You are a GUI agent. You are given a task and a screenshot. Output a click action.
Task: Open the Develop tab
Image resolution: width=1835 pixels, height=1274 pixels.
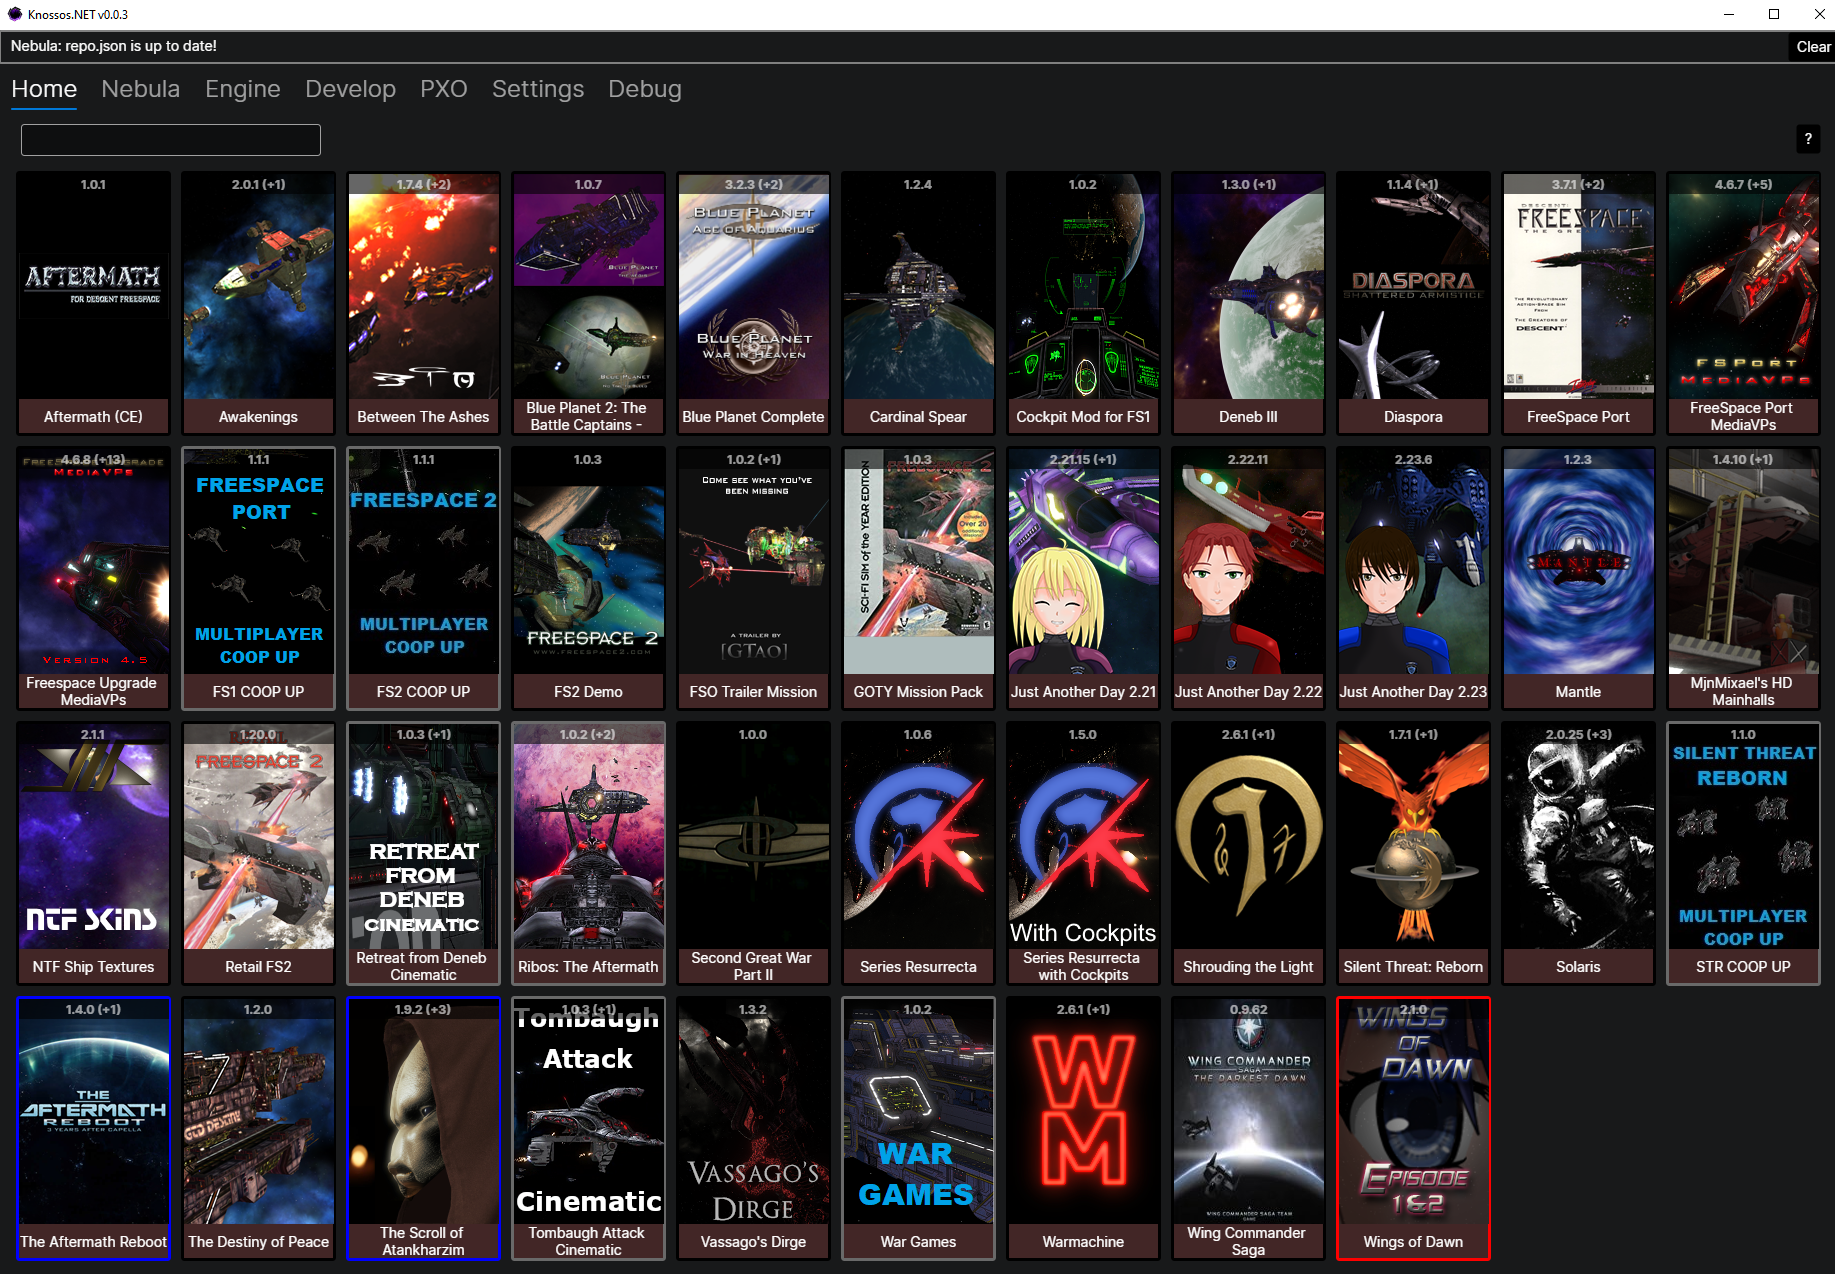click(350, 89)
